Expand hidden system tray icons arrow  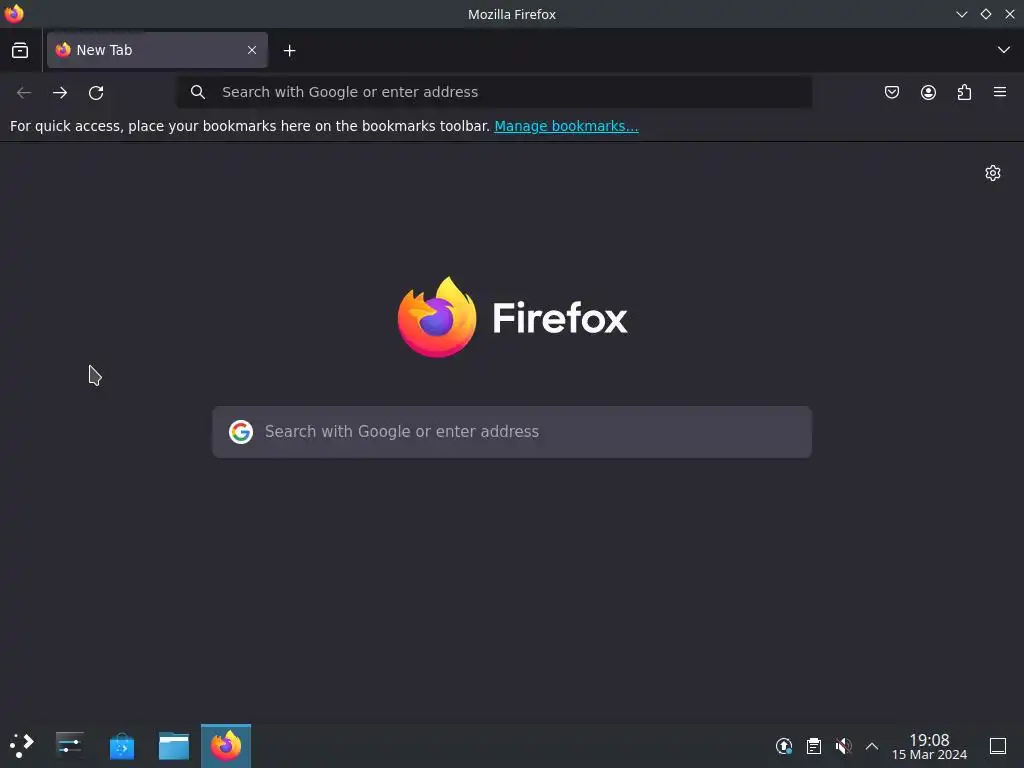tap(872, 746)
